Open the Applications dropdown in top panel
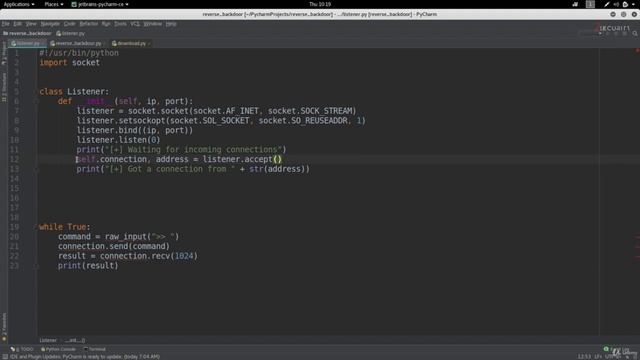This screenshot has height=360, width=640. pyautogui.click(x=19, y=4)
